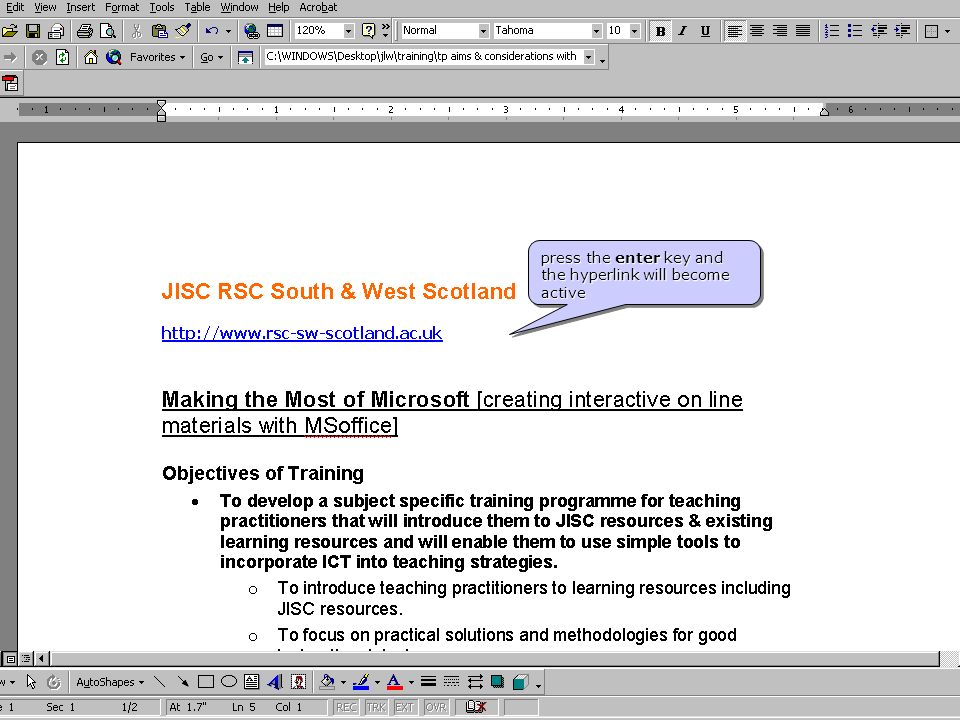
Task: Apply bulleted list formatting
Action: [x=855, y=31]
